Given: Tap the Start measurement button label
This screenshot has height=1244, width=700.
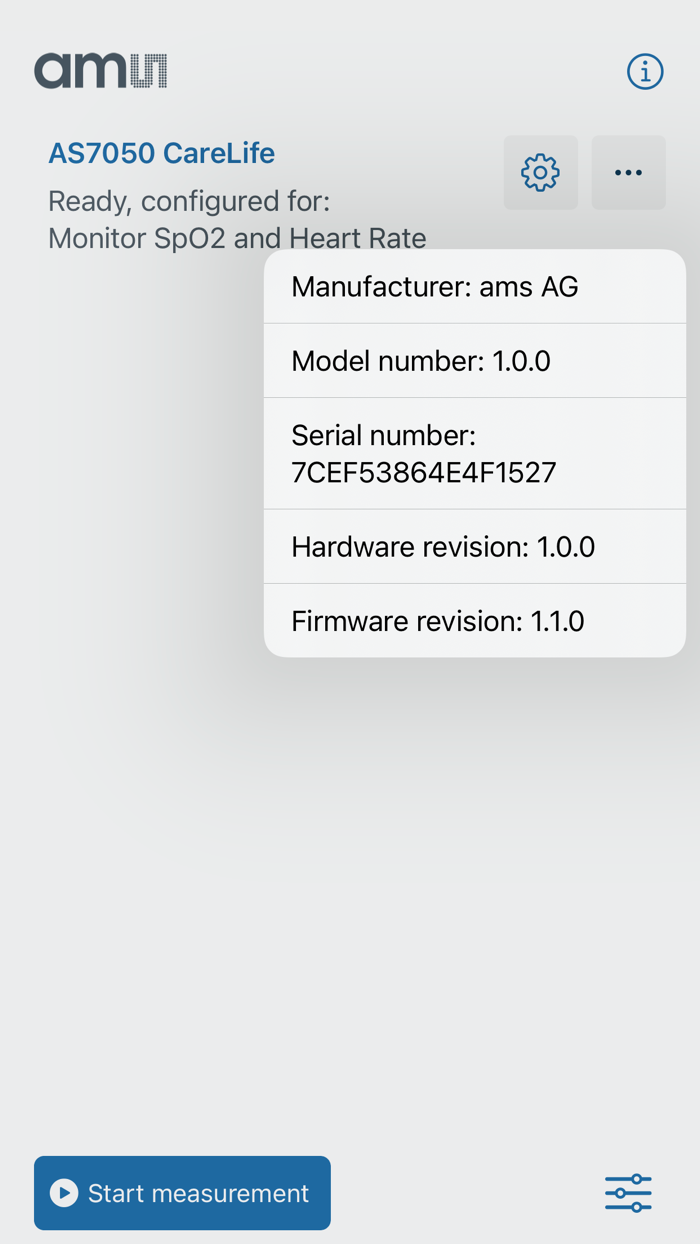Looking at the screenshot, I should (198, 1193).
